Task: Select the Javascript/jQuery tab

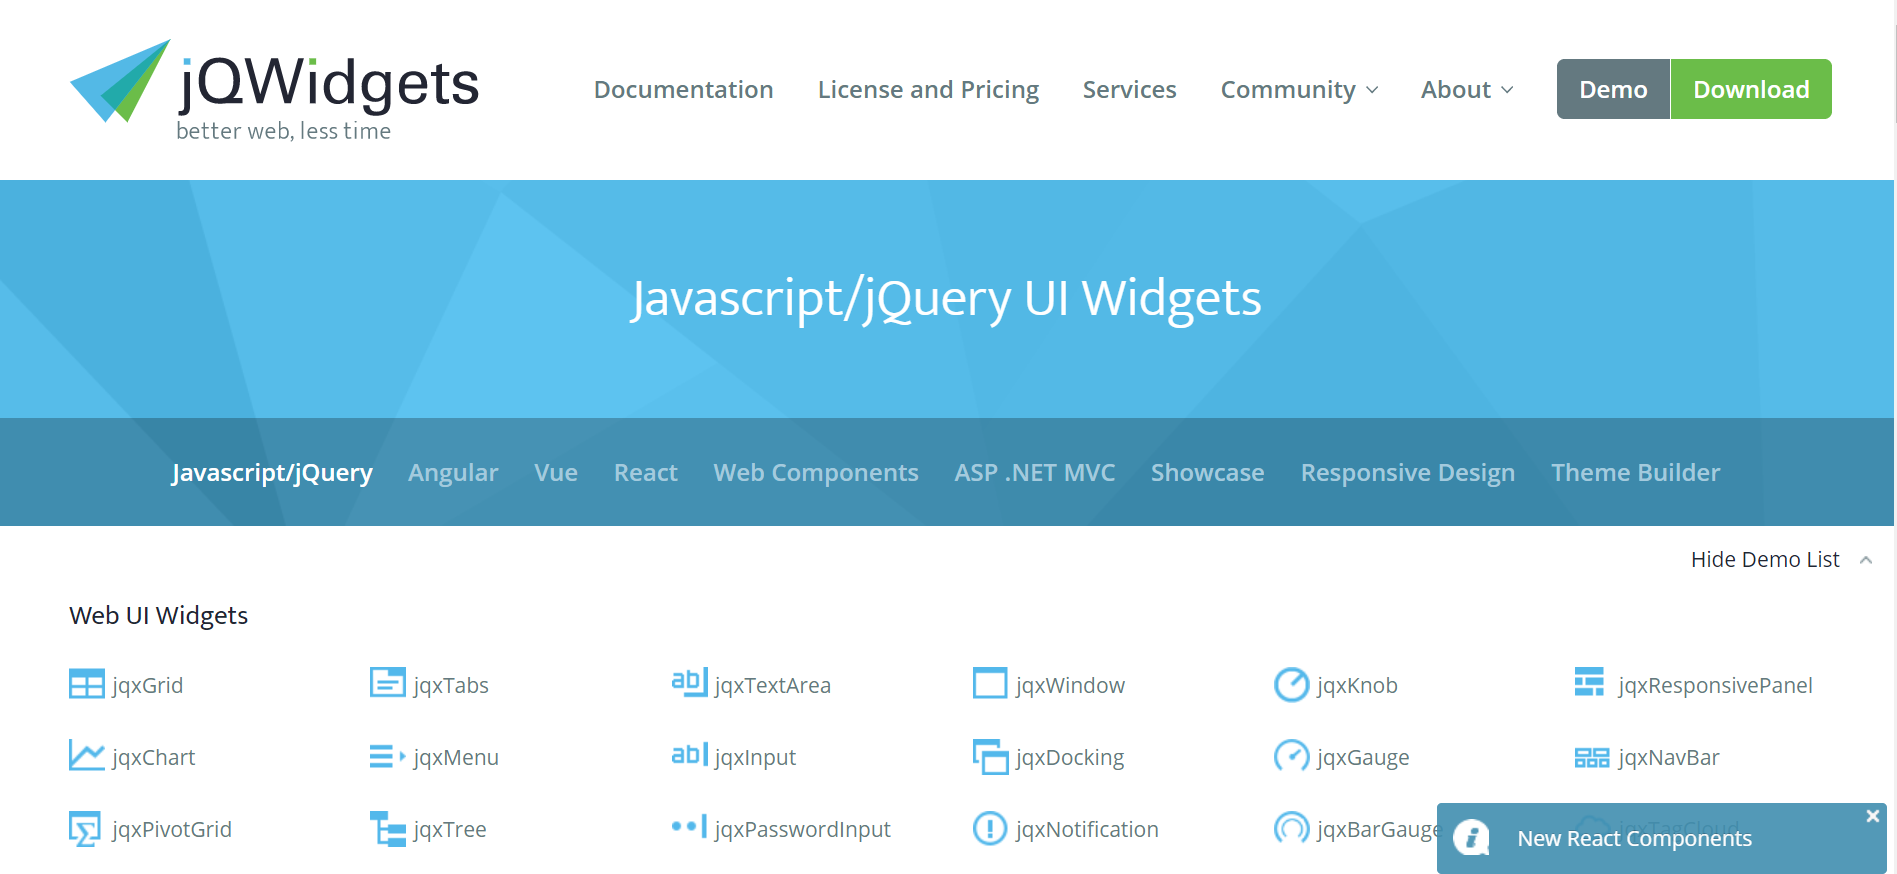Action: [272, 472]
